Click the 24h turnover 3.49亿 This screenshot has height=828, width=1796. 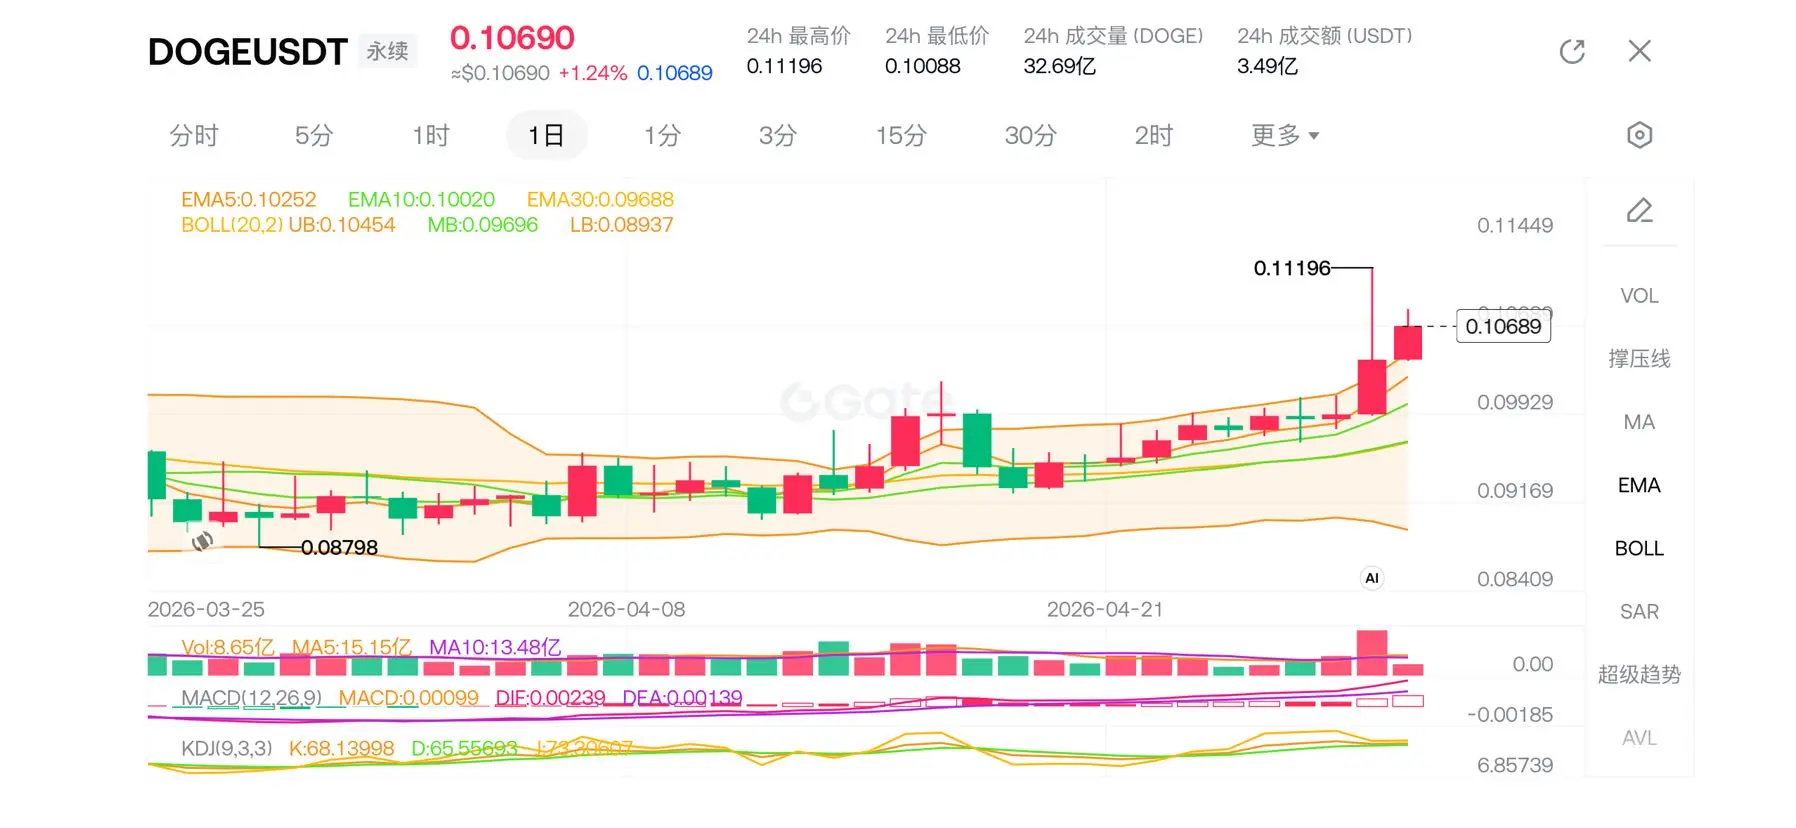point(1267,66)
